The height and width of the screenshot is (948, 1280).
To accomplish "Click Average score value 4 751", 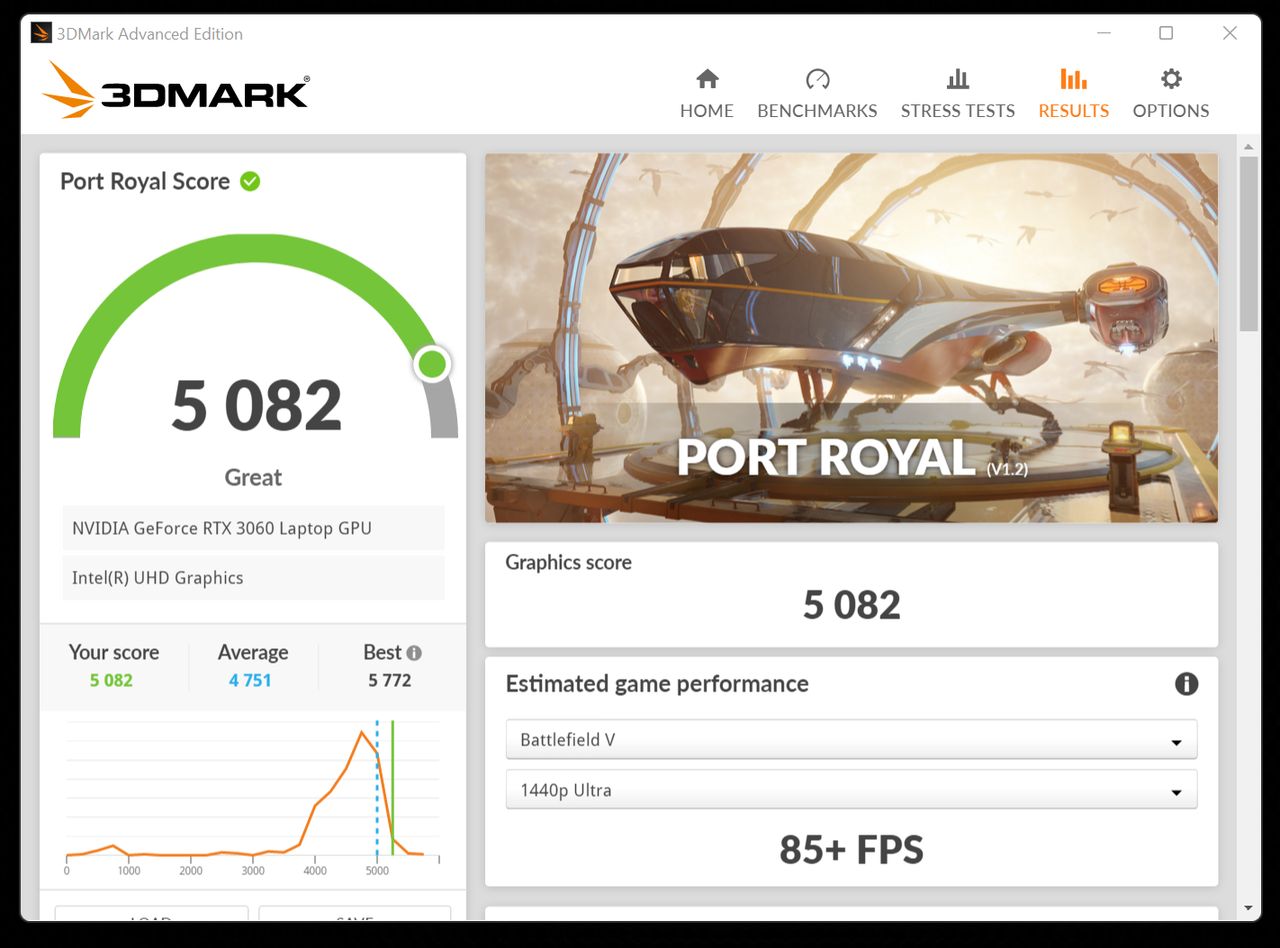I will (x=250, y=680).
